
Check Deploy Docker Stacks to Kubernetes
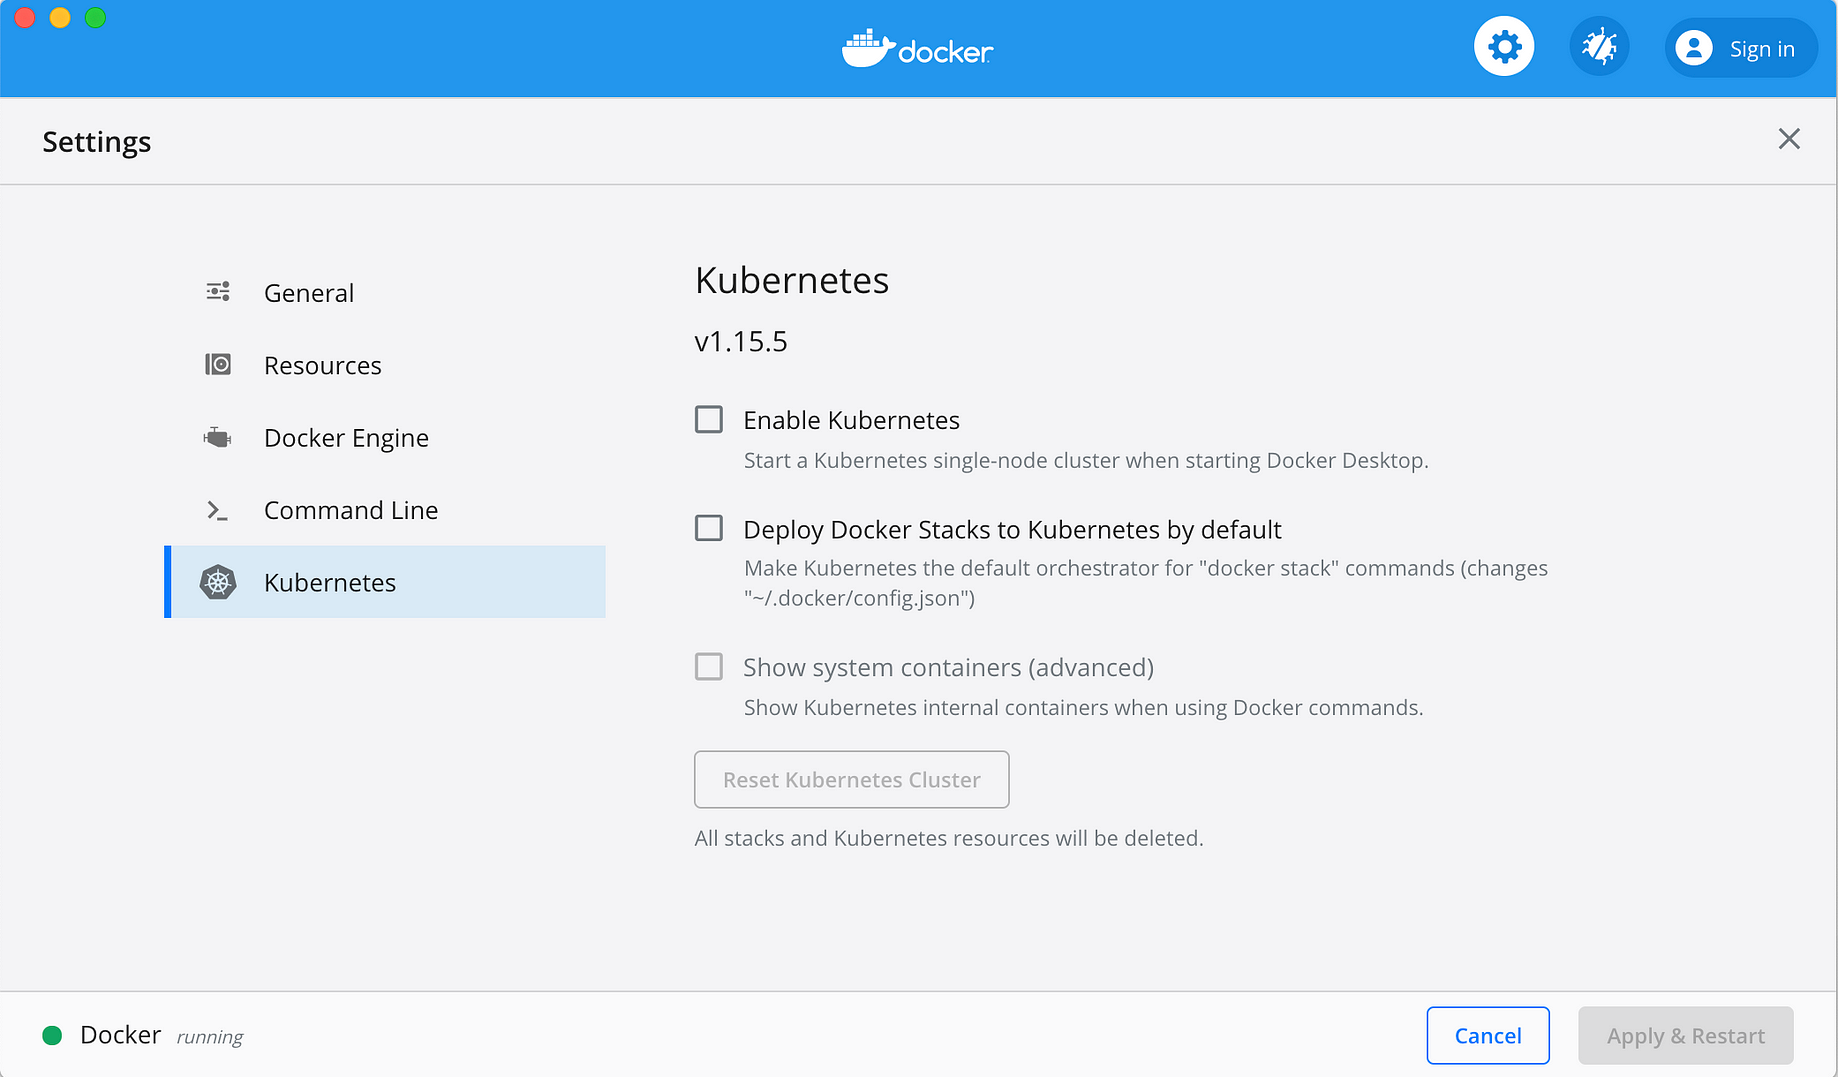click(x=709, y=528)
